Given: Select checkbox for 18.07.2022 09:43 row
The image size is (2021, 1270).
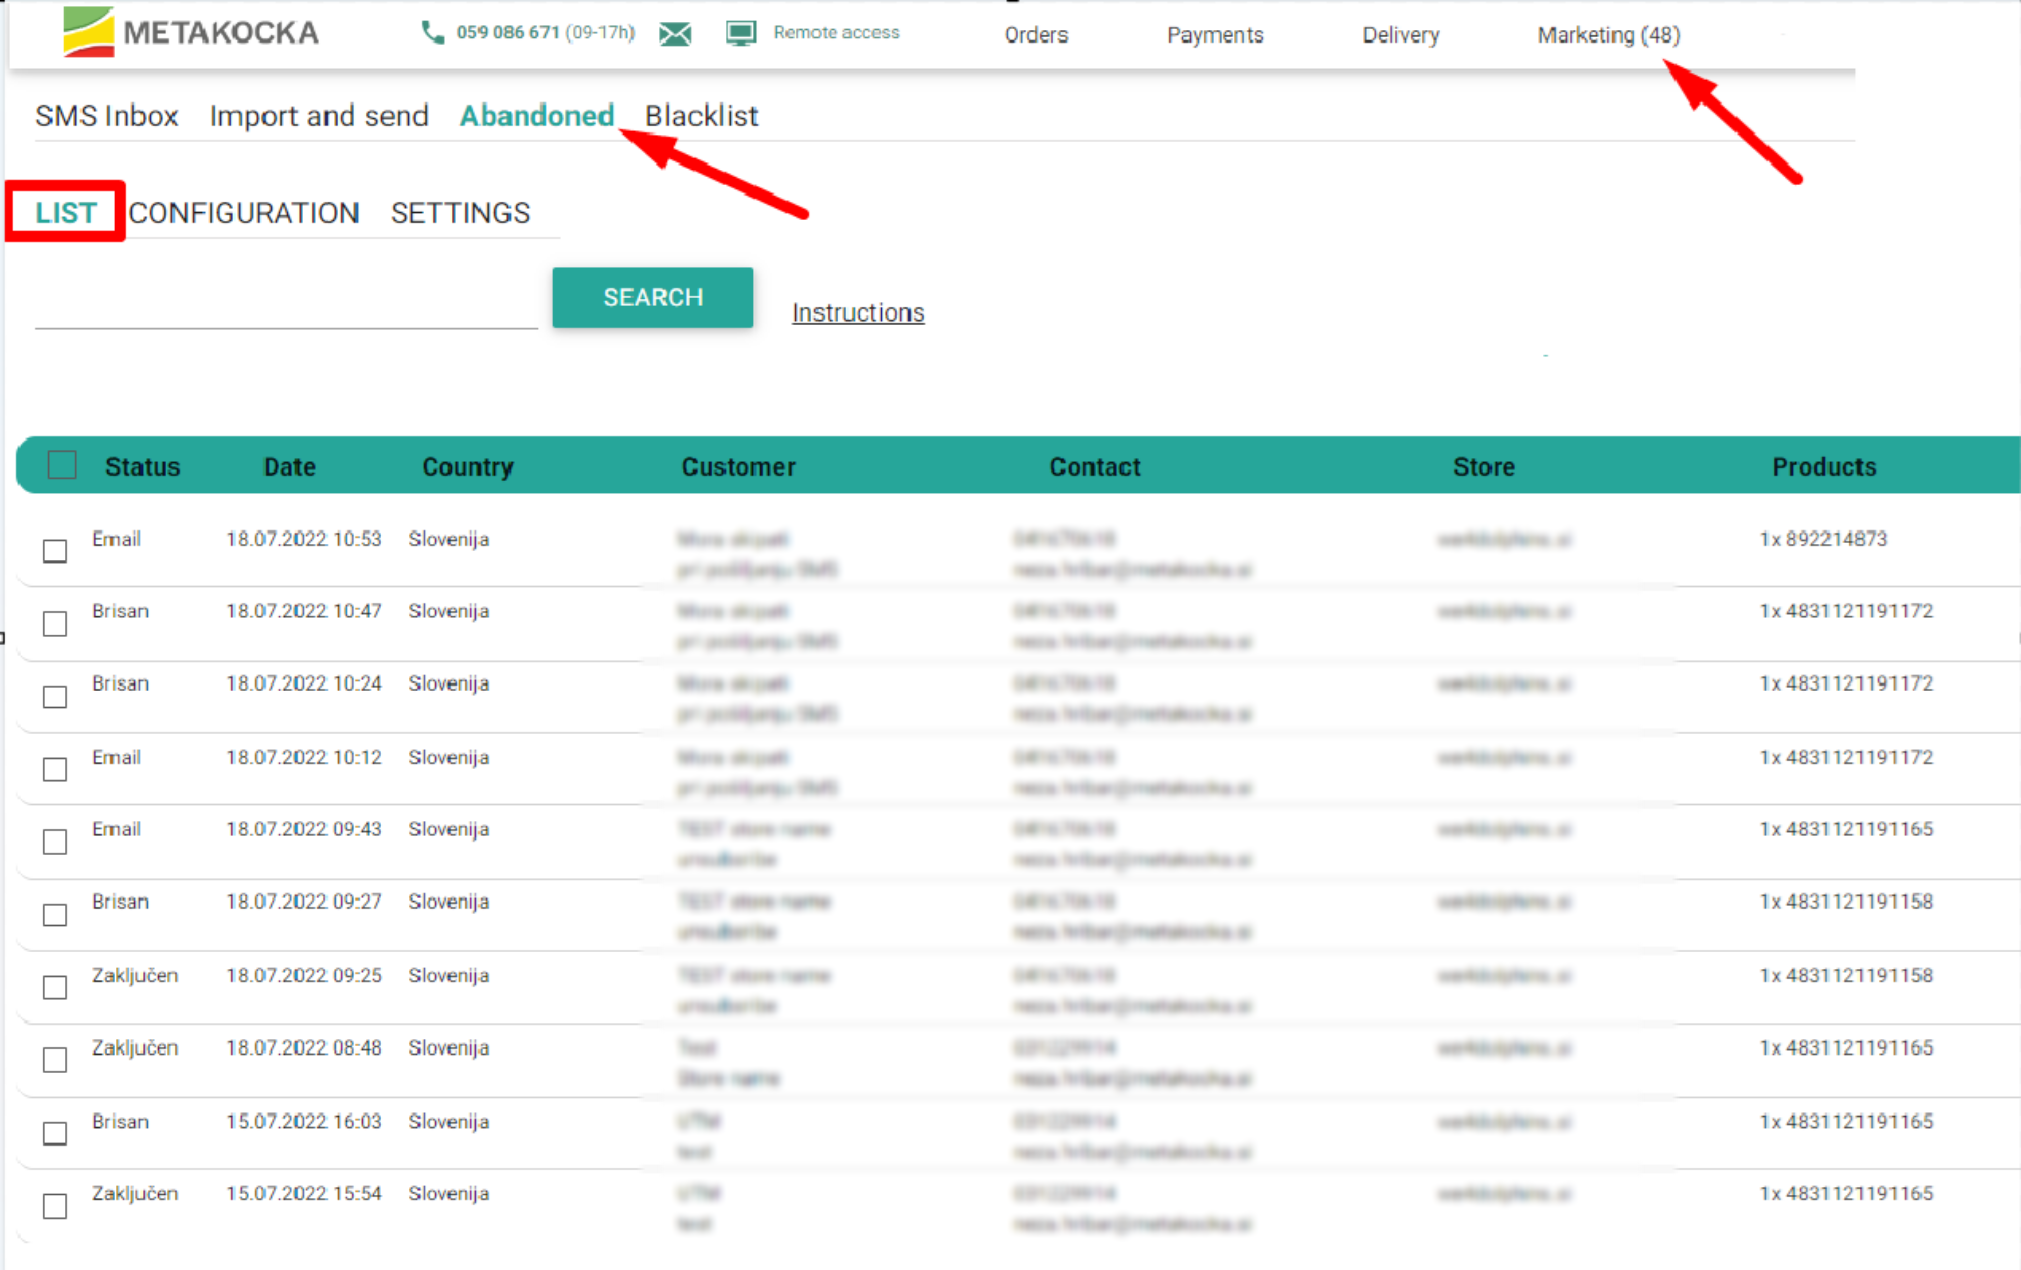Looking at the screenshot, I should click(55, 842).
